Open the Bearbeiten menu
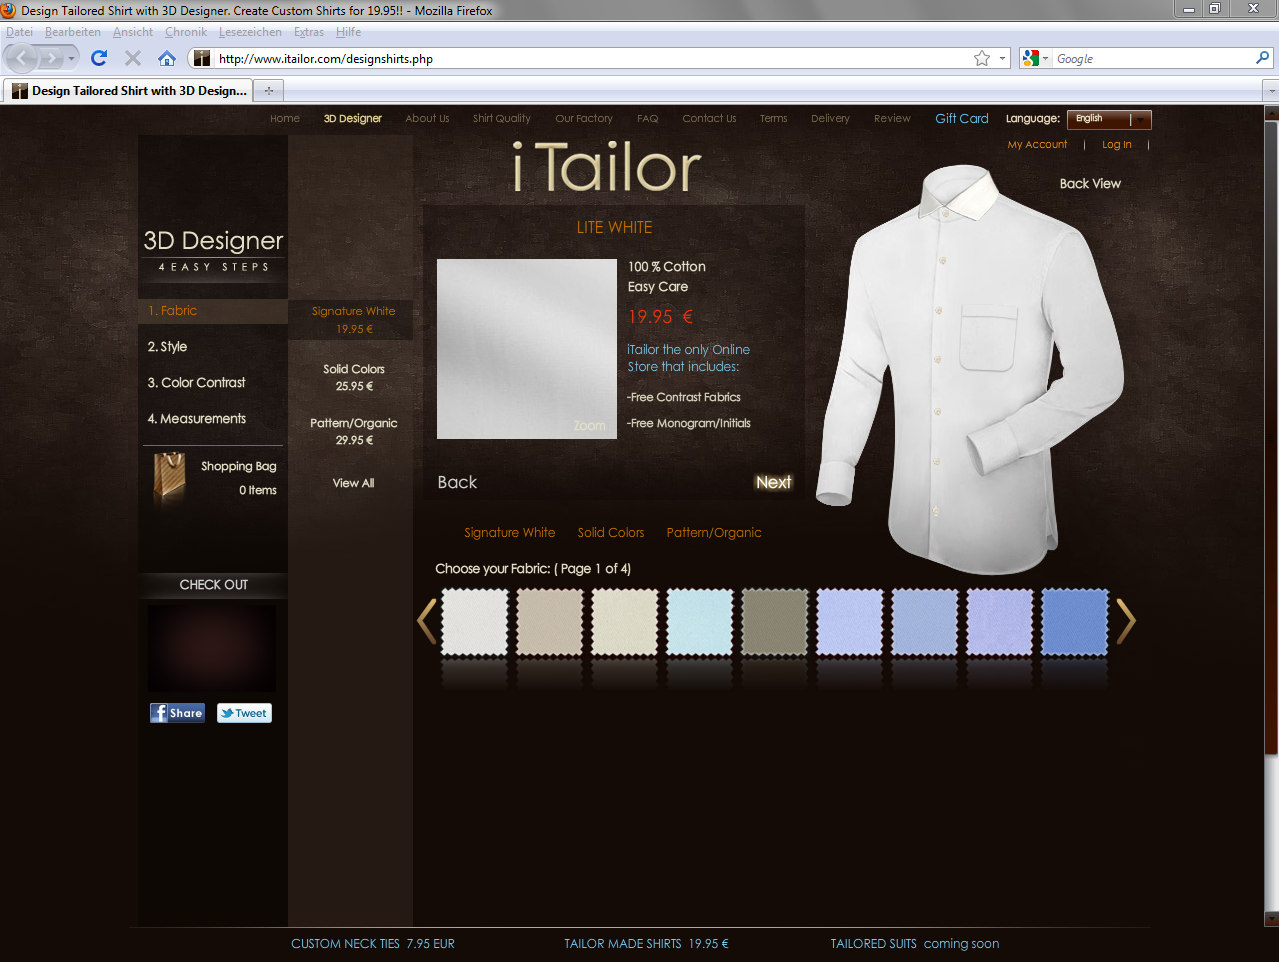This screenshot has width=1279, height=962. pyautogui.click(x=73, y=32)
